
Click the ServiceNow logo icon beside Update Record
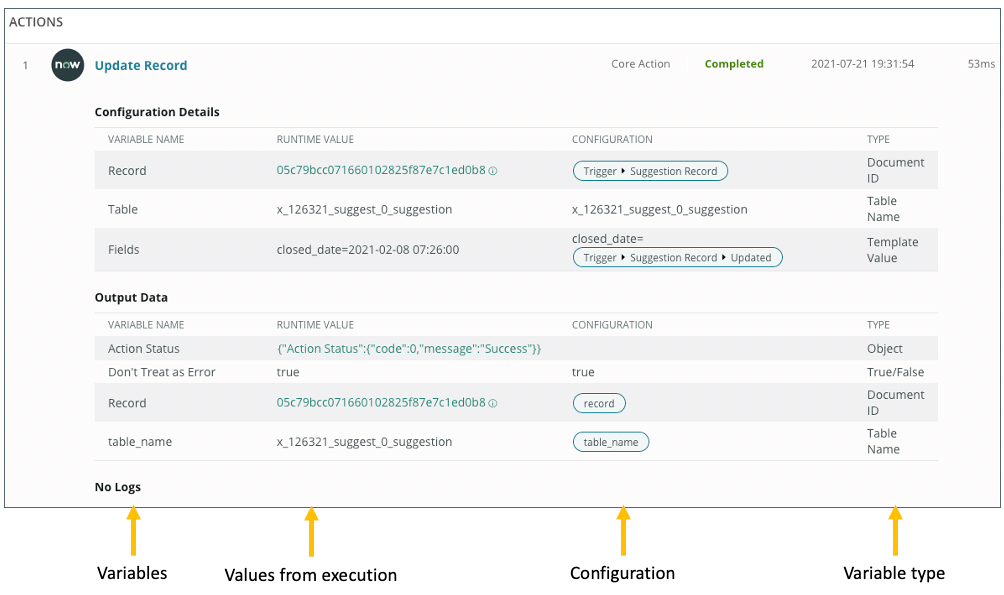pos(67,65)
